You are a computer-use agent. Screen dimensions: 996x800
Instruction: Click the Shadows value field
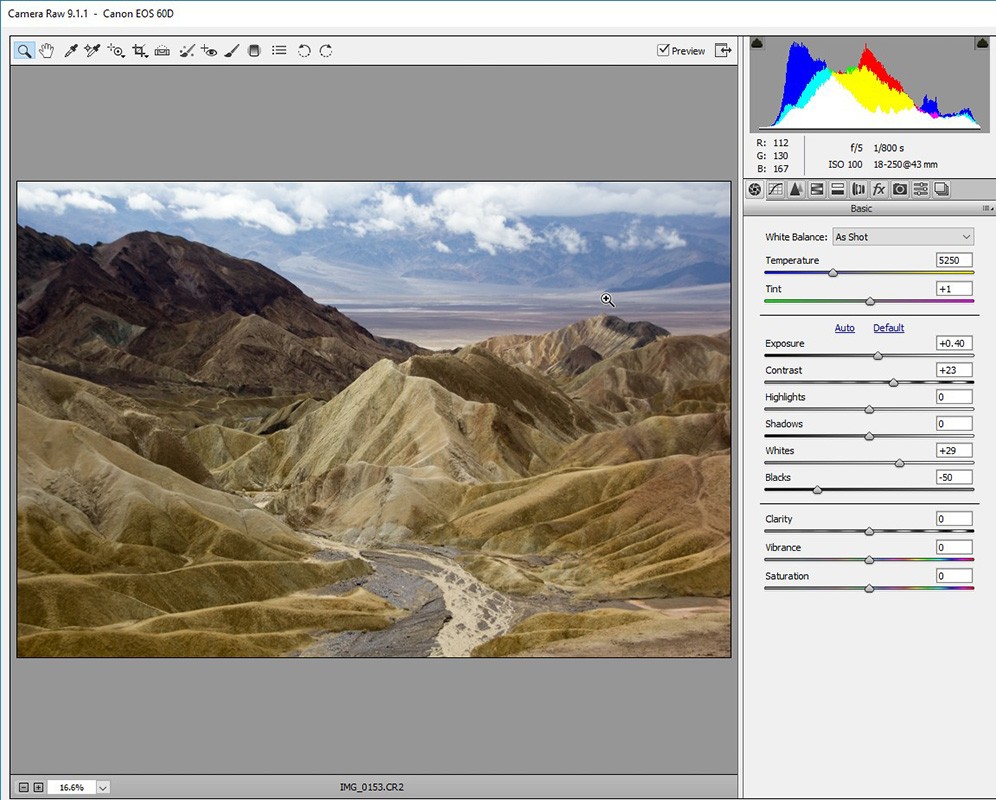[954, 424]
